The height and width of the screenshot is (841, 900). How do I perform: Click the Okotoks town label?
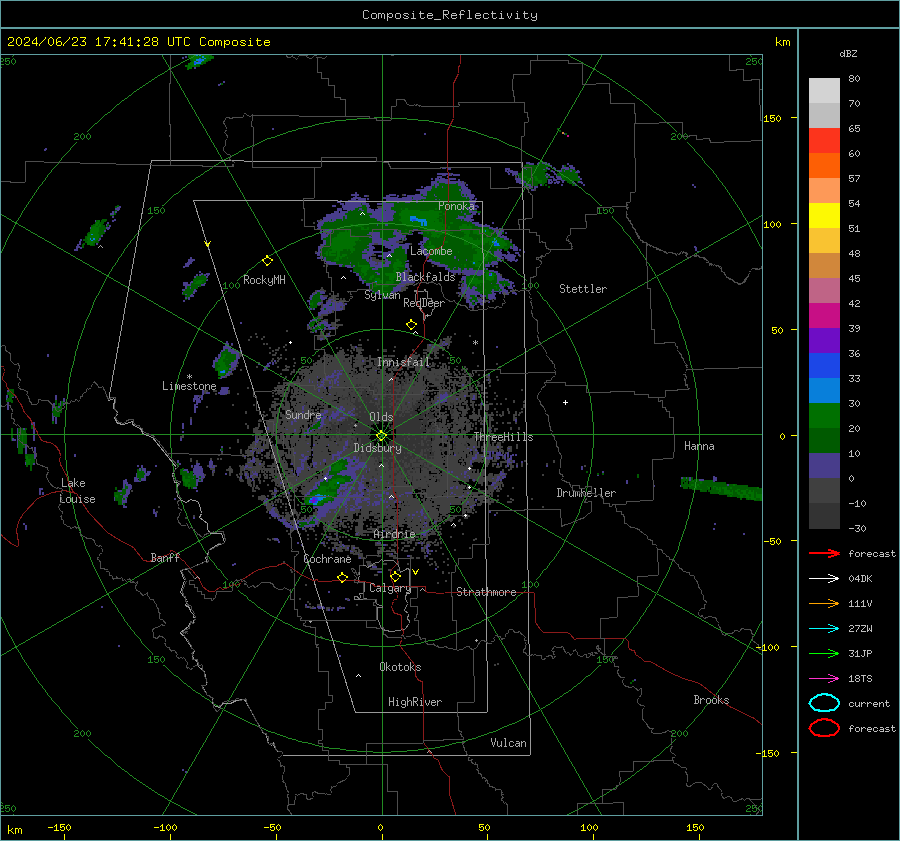tap(400, 667)
